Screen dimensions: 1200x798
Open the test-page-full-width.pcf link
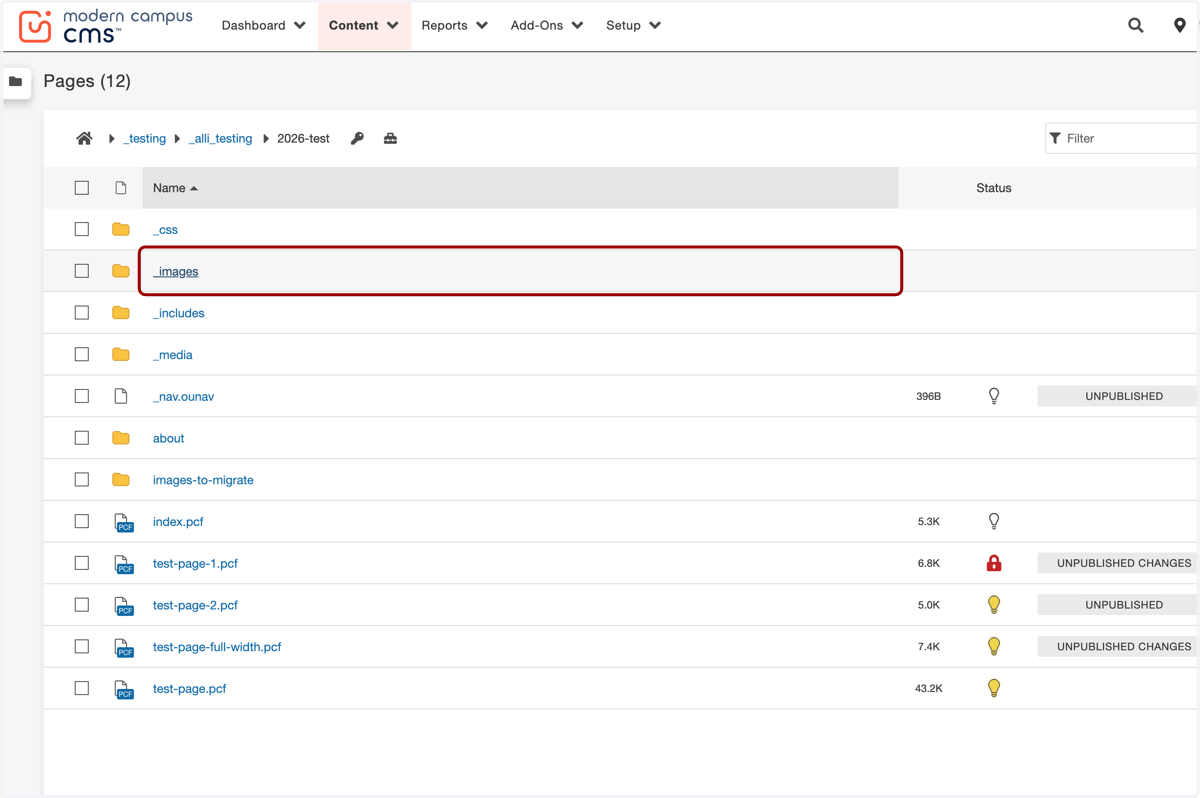tap(217, 647)
